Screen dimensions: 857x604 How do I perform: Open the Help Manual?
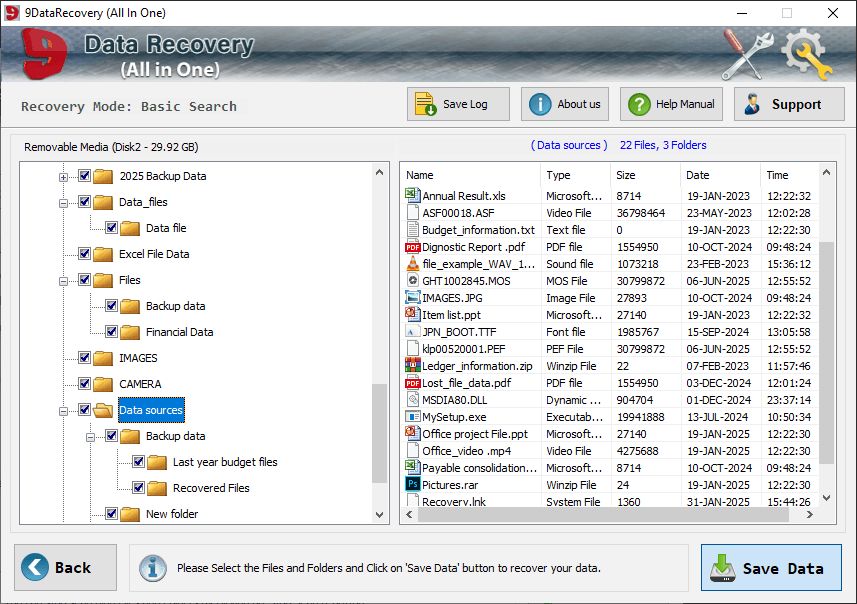[671, 104]
